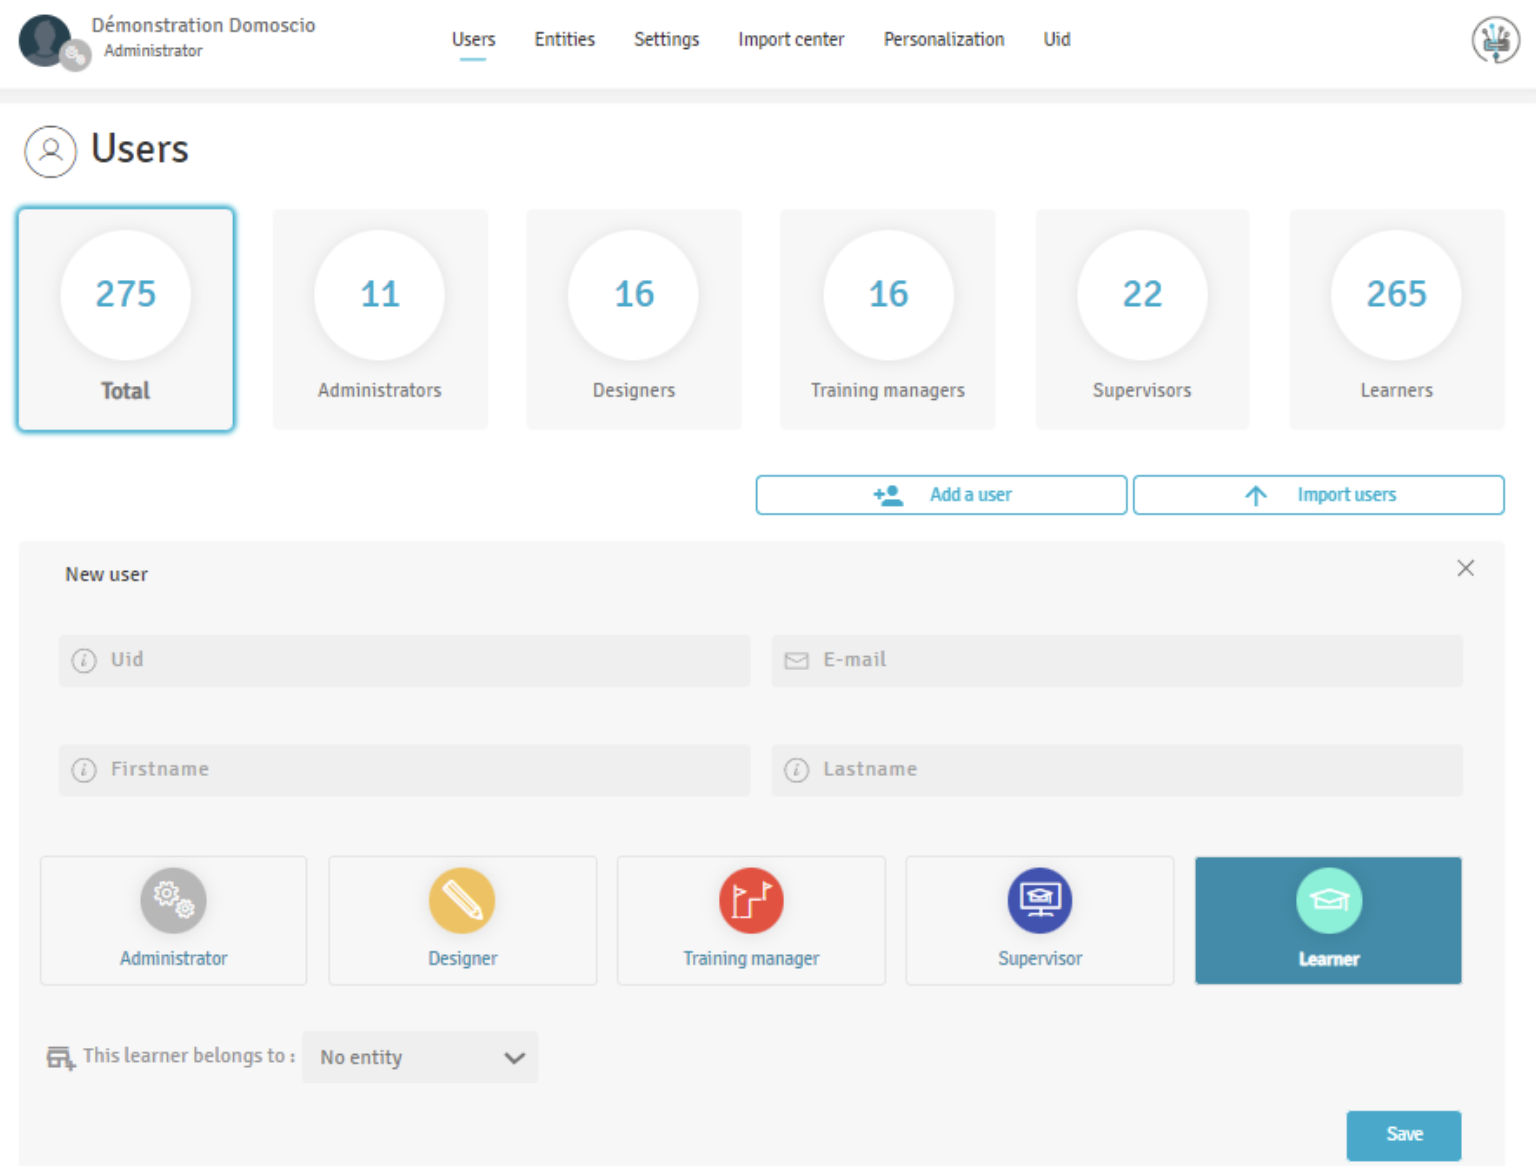Click the 'Démonstration Domoscio' name text

point(203,25)
